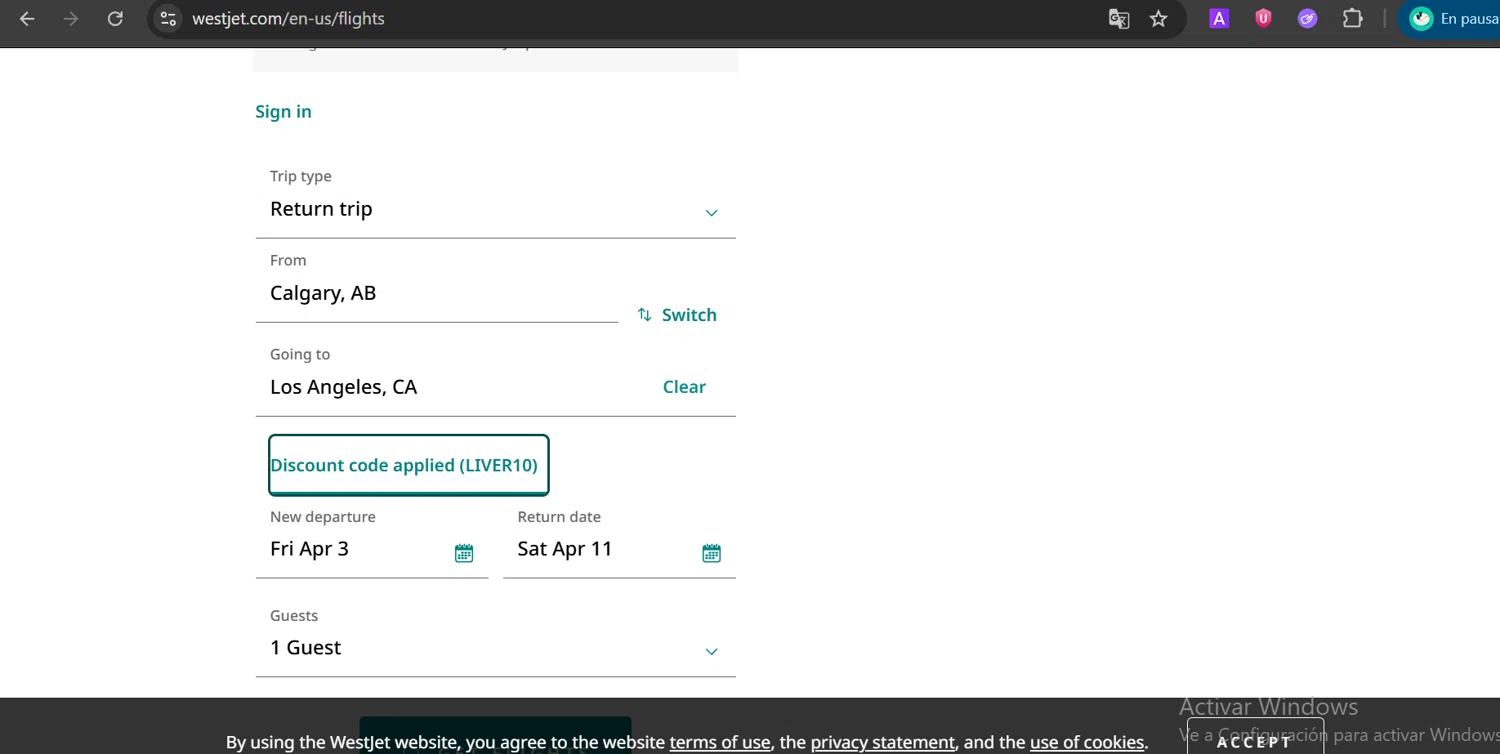Open the New departure calendar icon
1500x754 pixels.
(x=464, y=553)
